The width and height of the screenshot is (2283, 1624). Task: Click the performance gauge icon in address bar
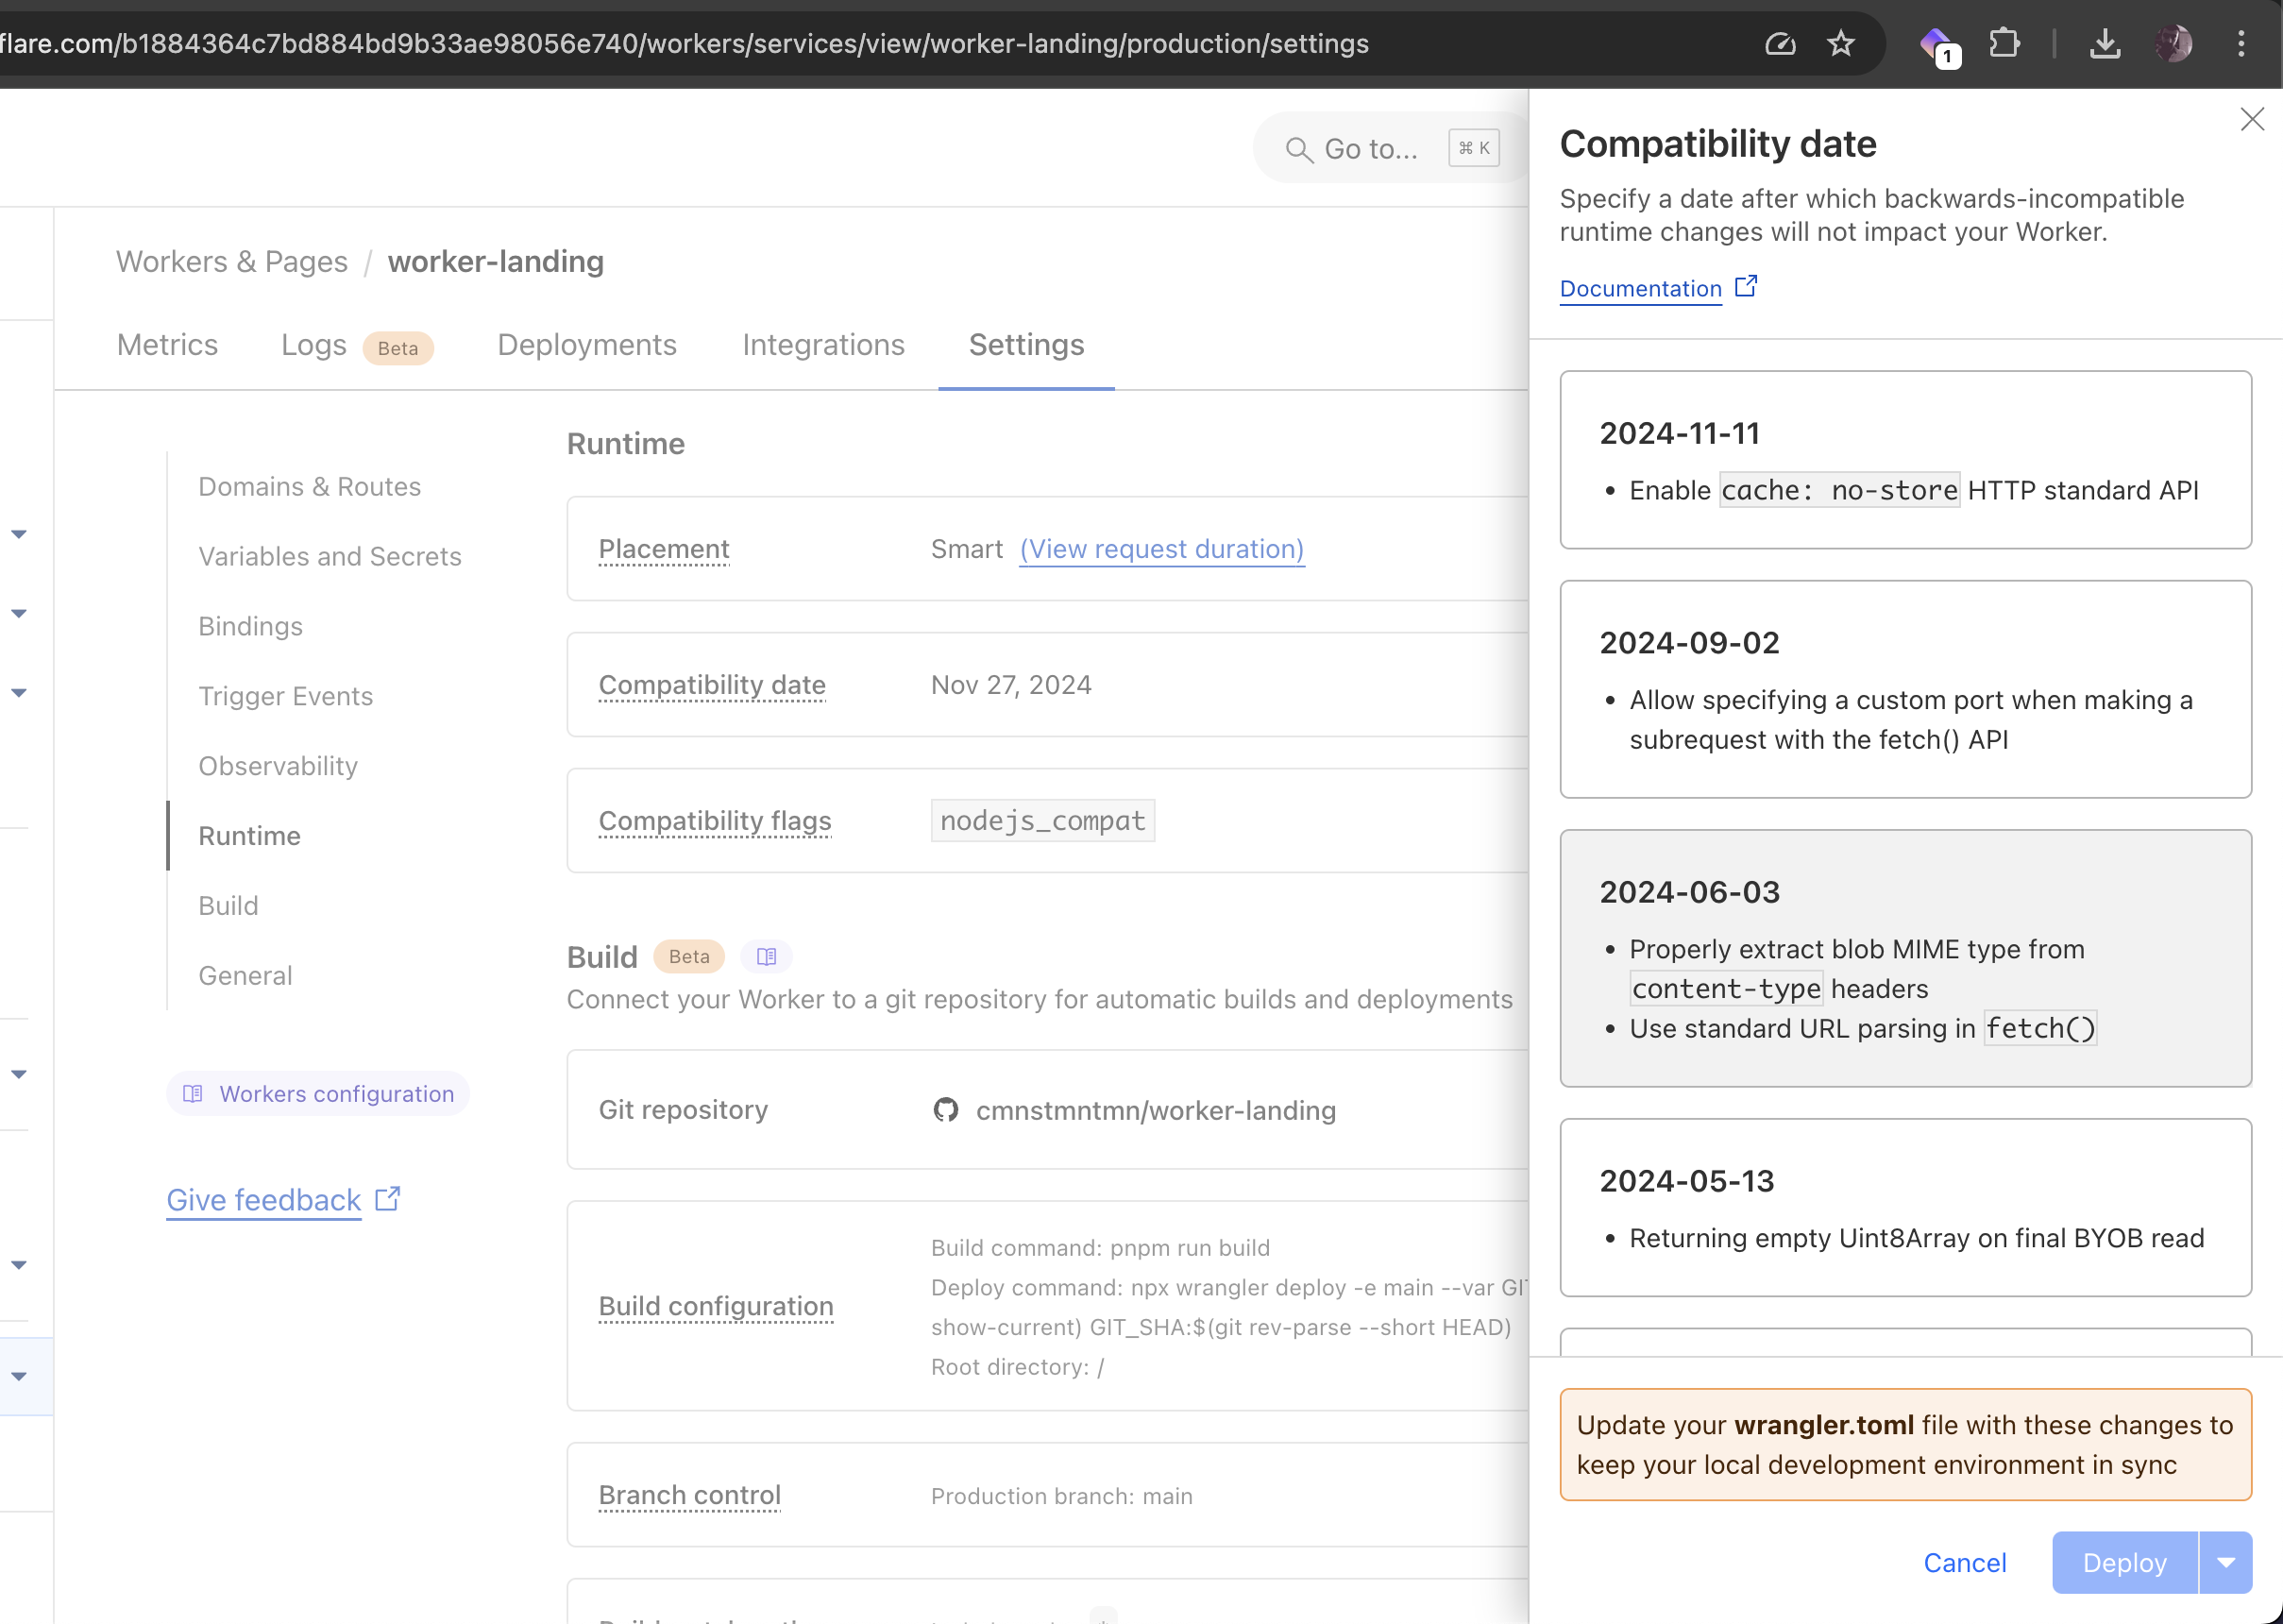(x=1780, y=44)
